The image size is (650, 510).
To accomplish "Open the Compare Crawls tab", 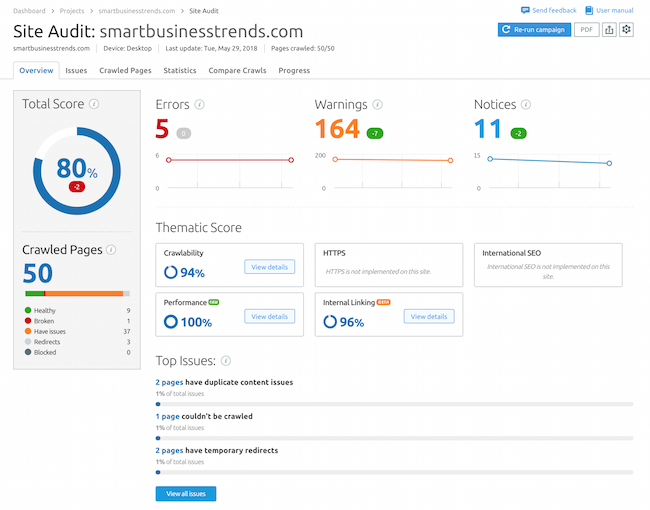I will click(237, 70).
